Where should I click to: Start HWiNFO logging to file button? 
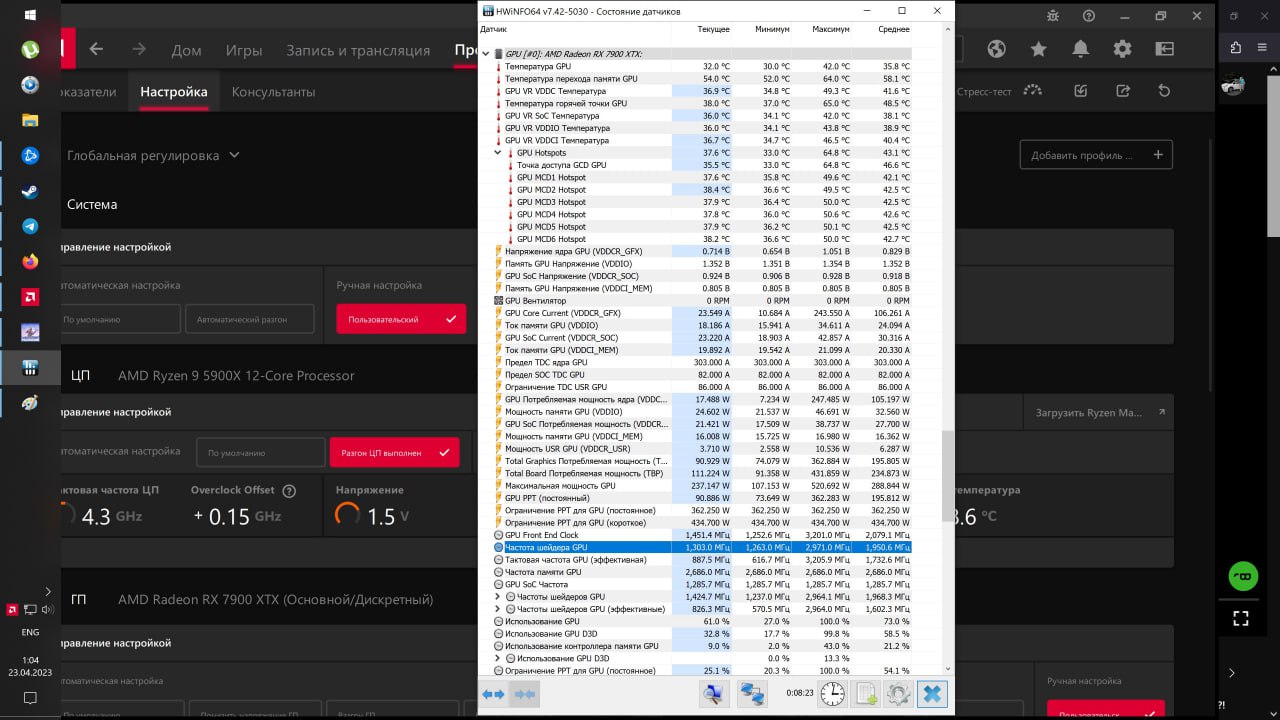click(866, 693)
